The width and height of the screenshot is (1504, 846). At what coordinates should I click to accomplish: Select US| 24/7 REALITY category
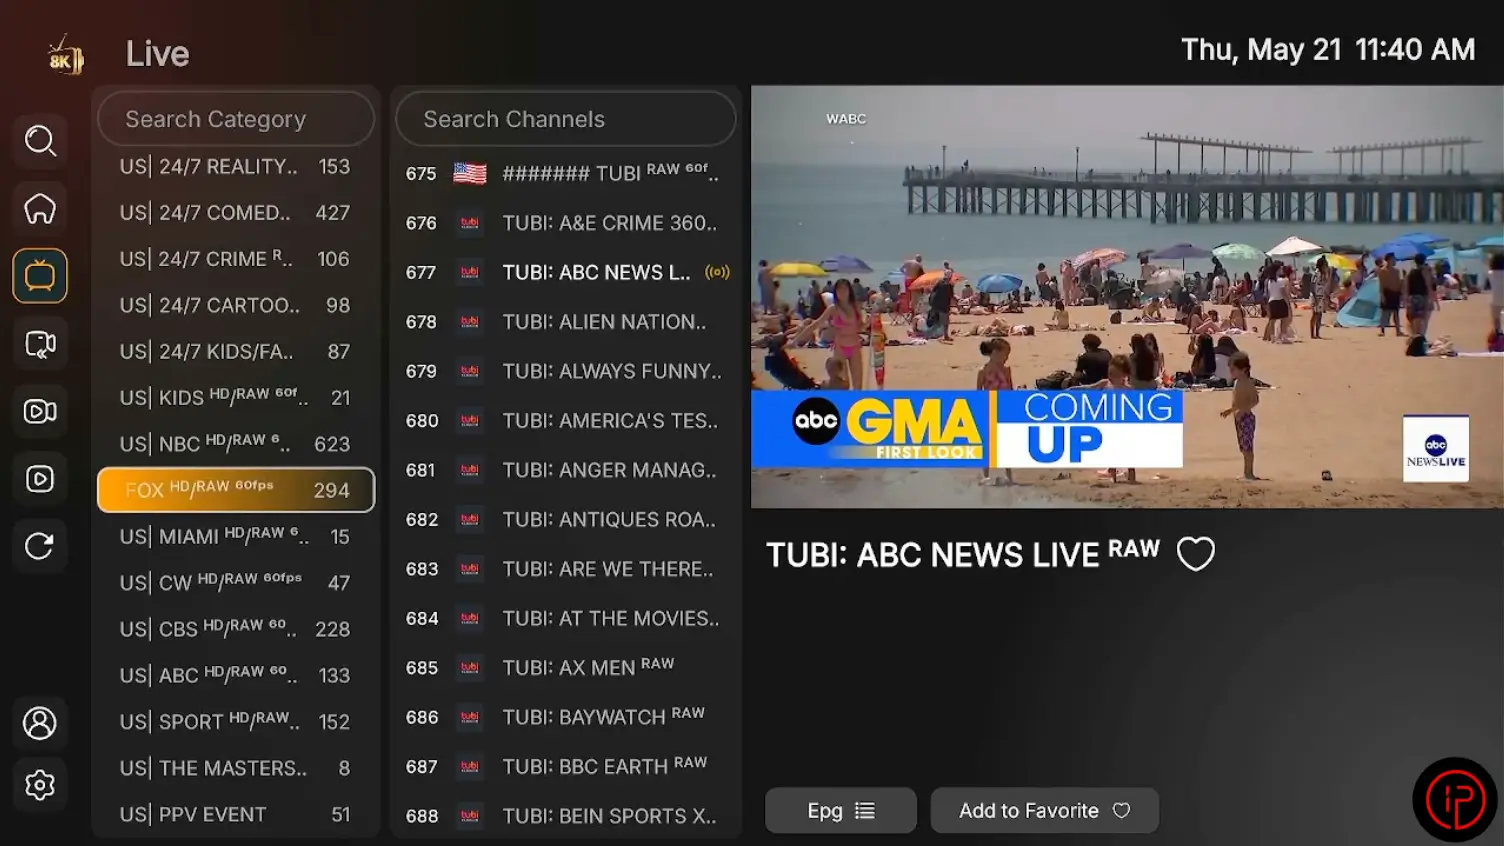(236, 167)
